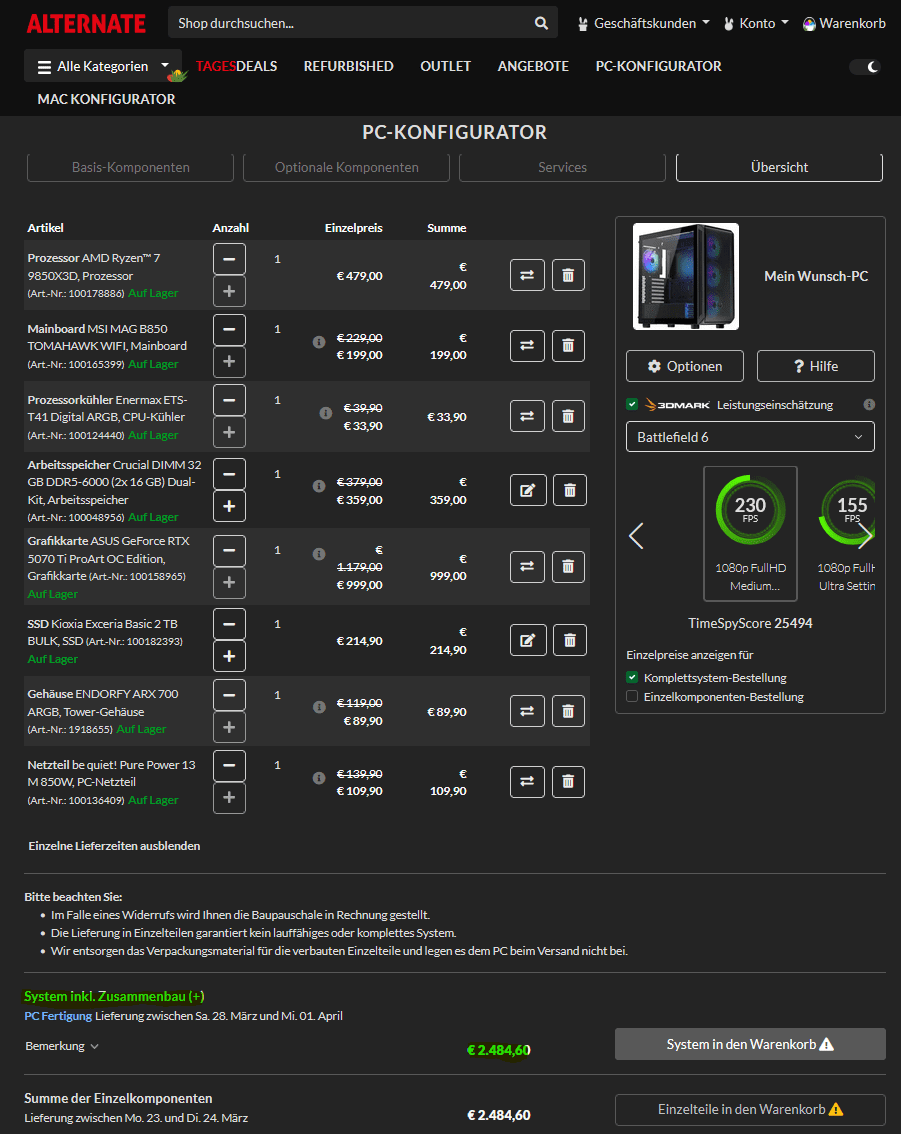Swap the MSI MAG B850 mainboard
Screen dimensions: 901x1134
click(527, 346)
